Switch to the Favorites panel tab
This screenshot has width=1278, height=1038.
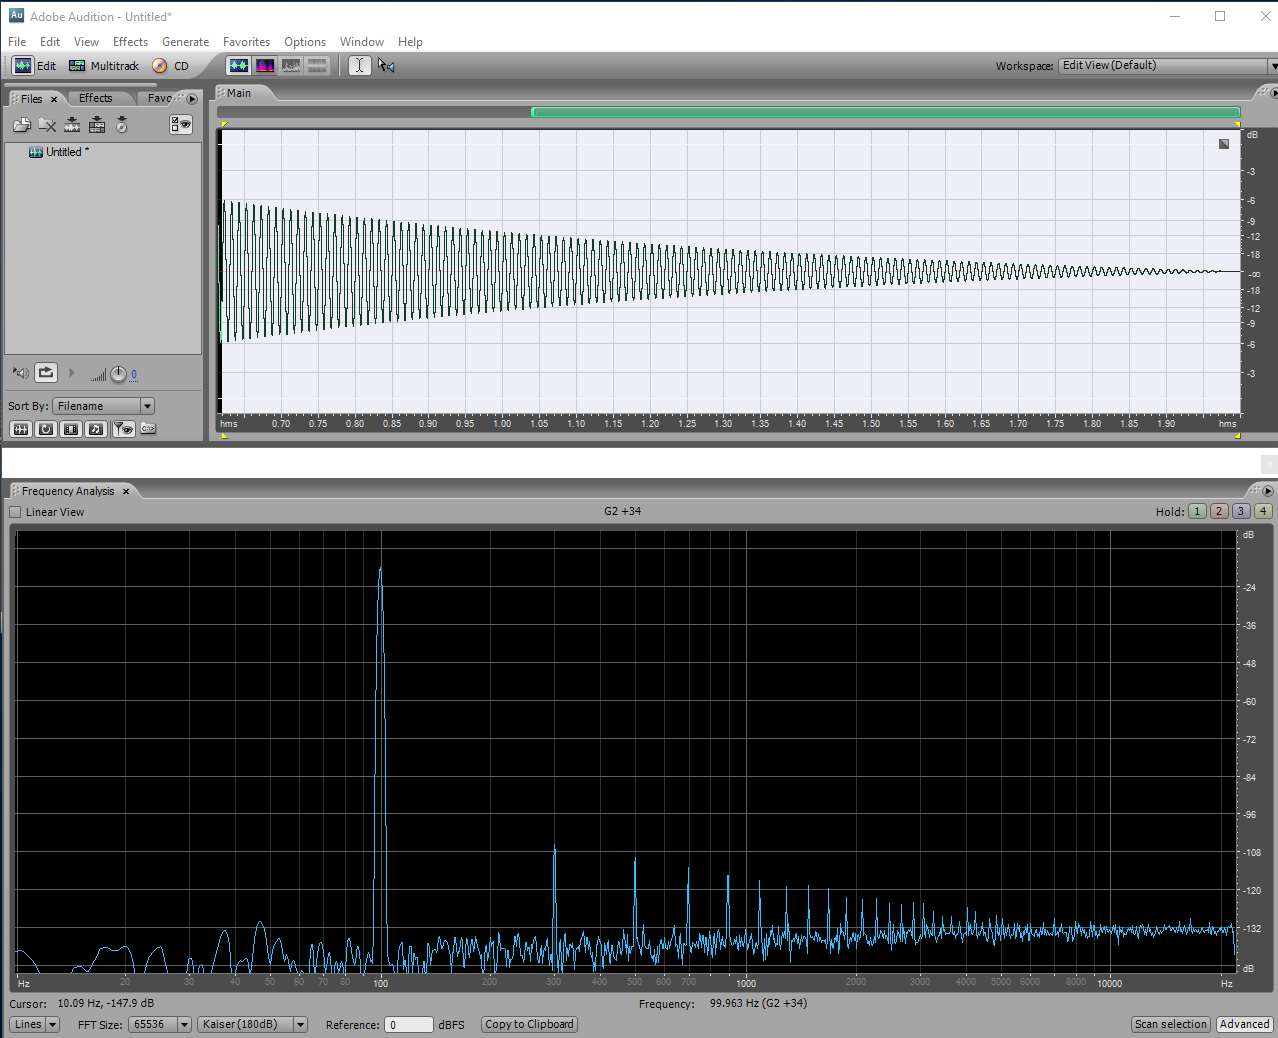pyautogui.click(x=160, y=98)
